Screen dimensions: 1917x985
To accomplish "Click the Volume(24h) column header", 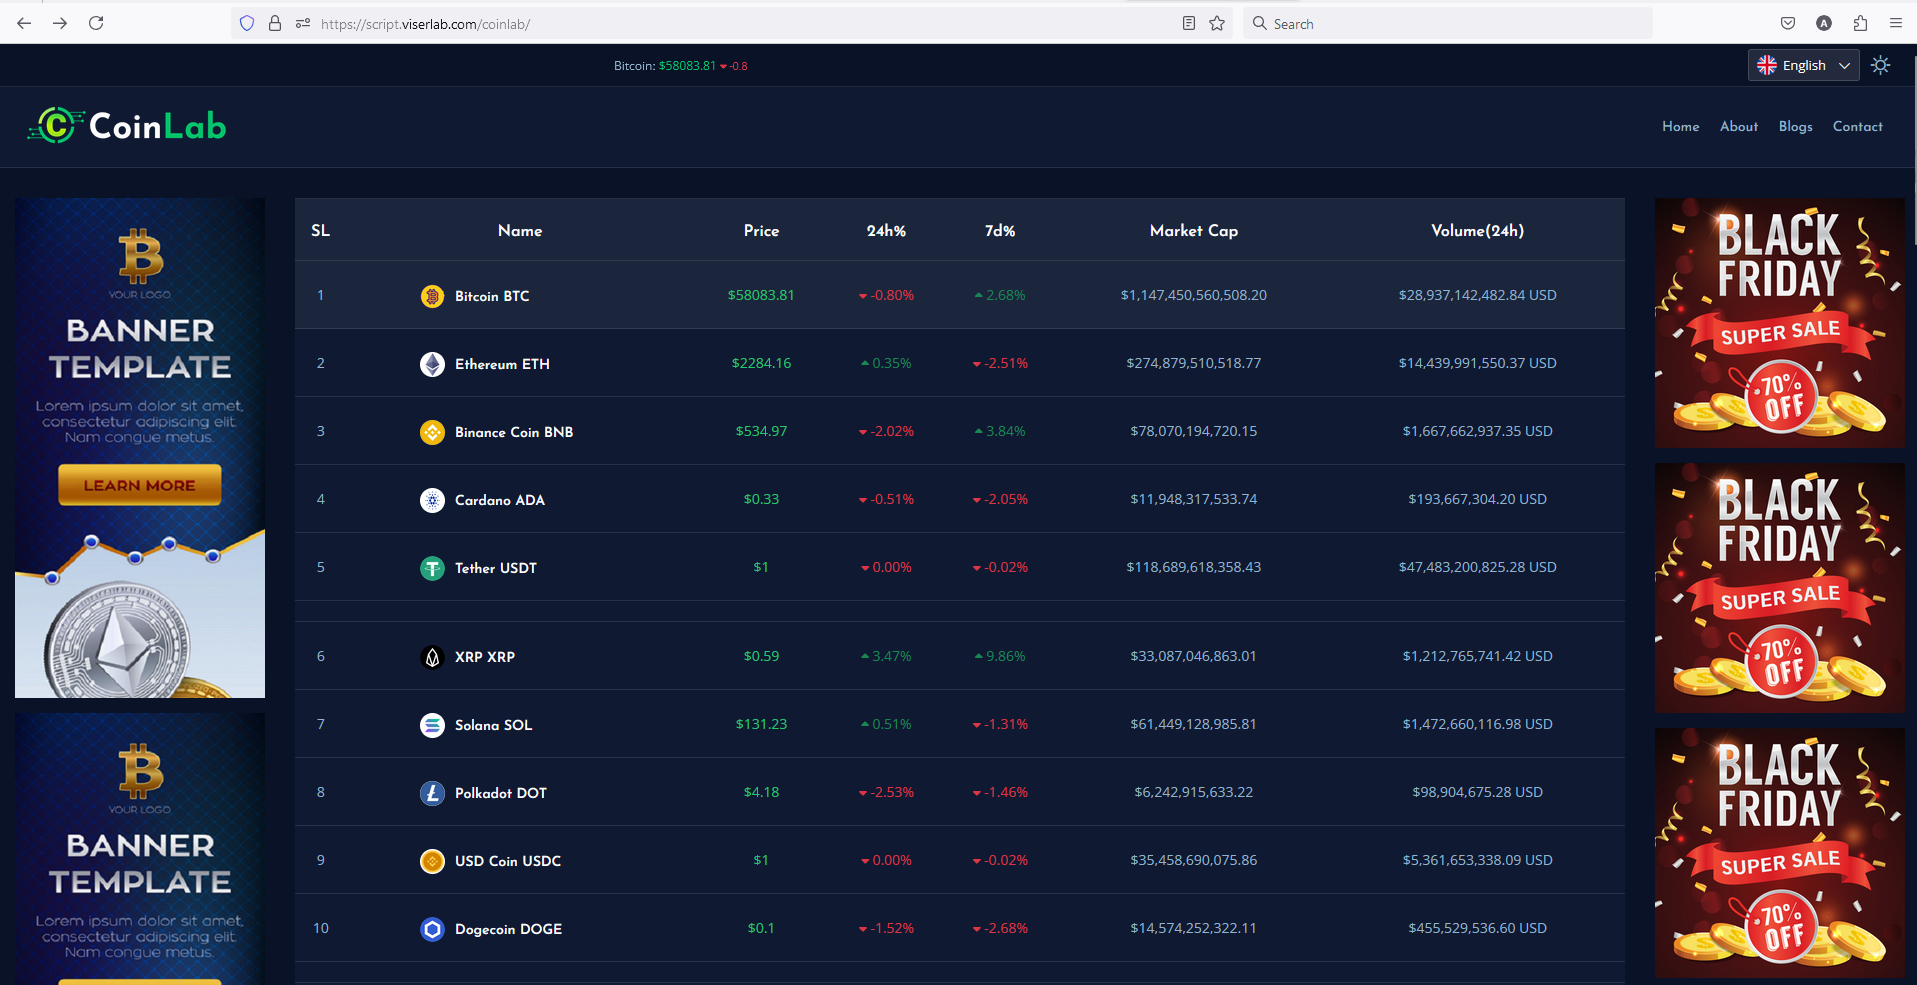I will click(x=1478, y=231).
